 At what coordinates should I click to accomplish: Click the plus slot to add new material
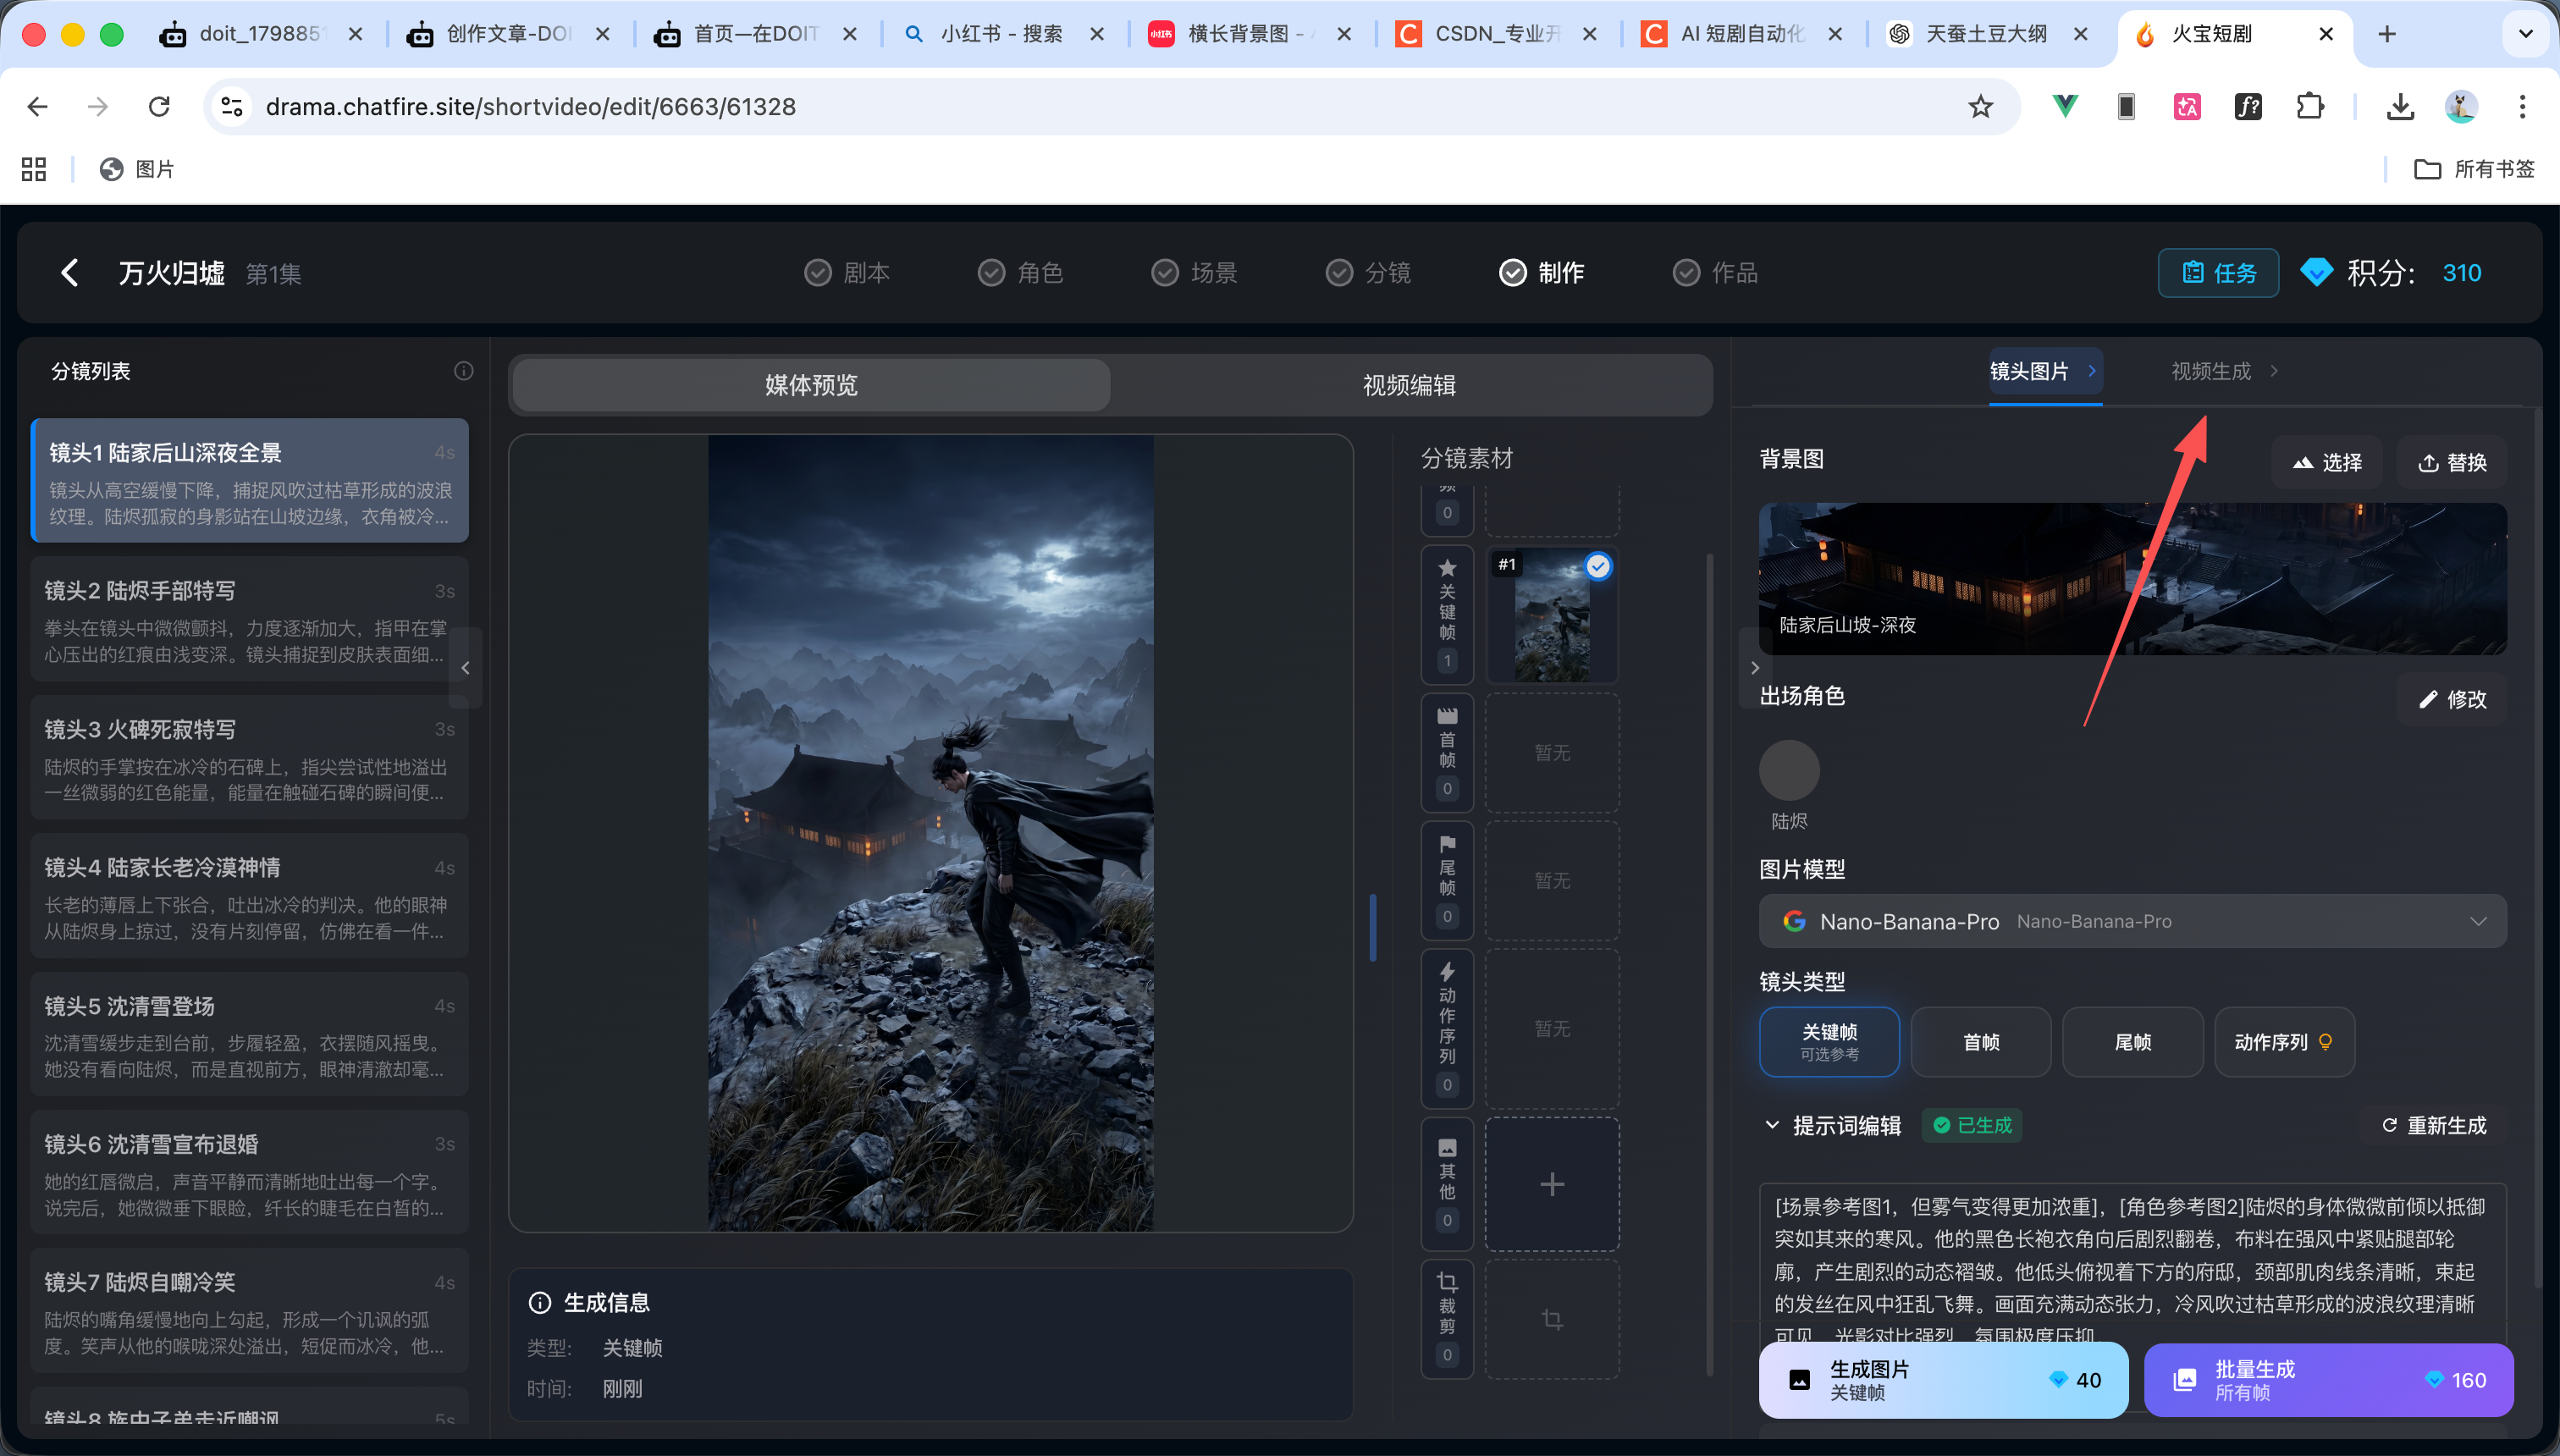[1551, 1183]
